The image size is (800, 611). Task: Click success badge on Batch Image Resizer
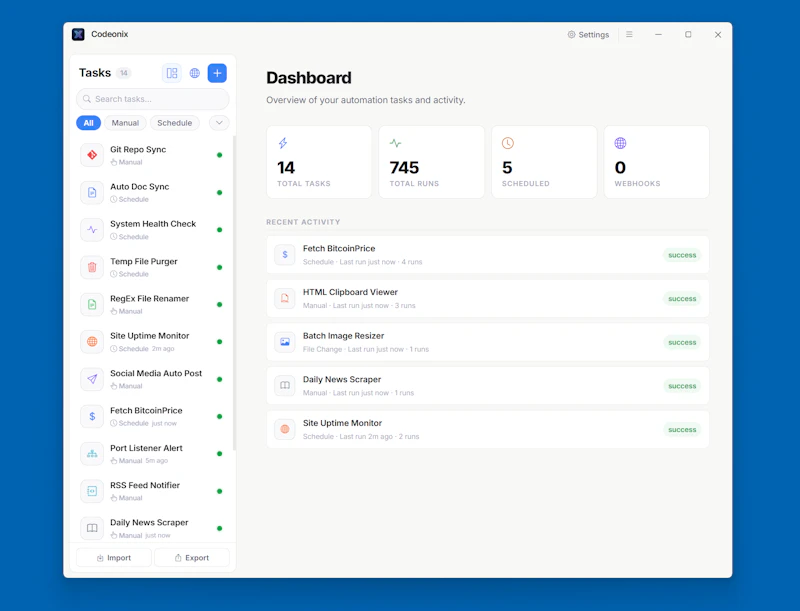[682, 342]
